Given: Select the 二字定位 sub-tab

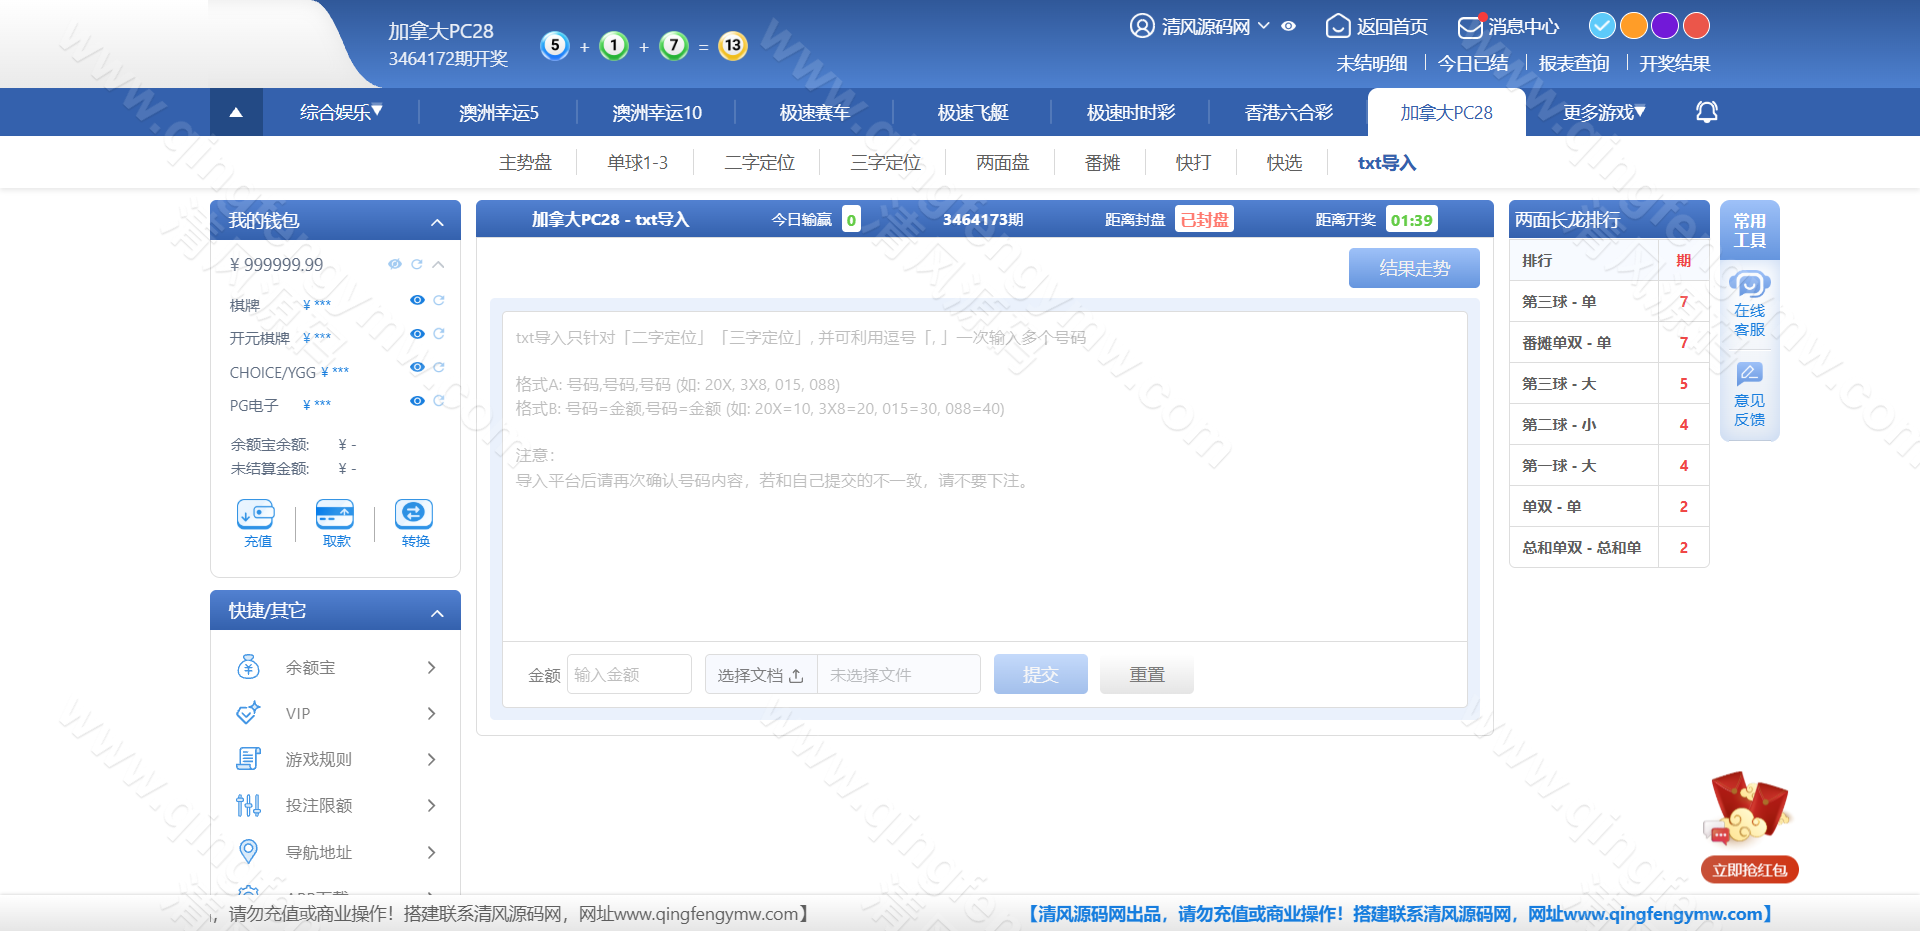Looking at the screenshot, I should pyautogui.click(x=759, y=162).
